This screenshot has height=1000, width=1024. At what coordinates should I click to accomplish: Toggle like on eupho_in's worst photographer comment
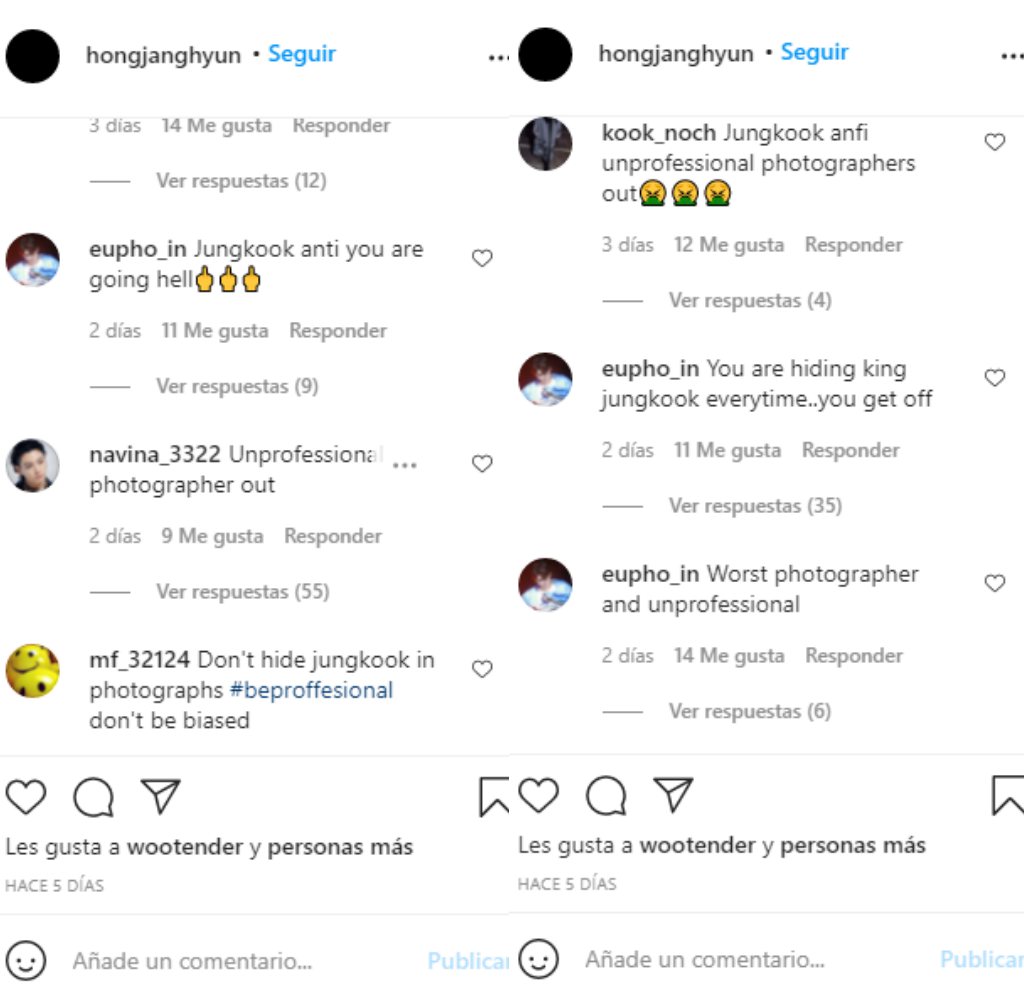pyautogui.click(x=995, y=583)
